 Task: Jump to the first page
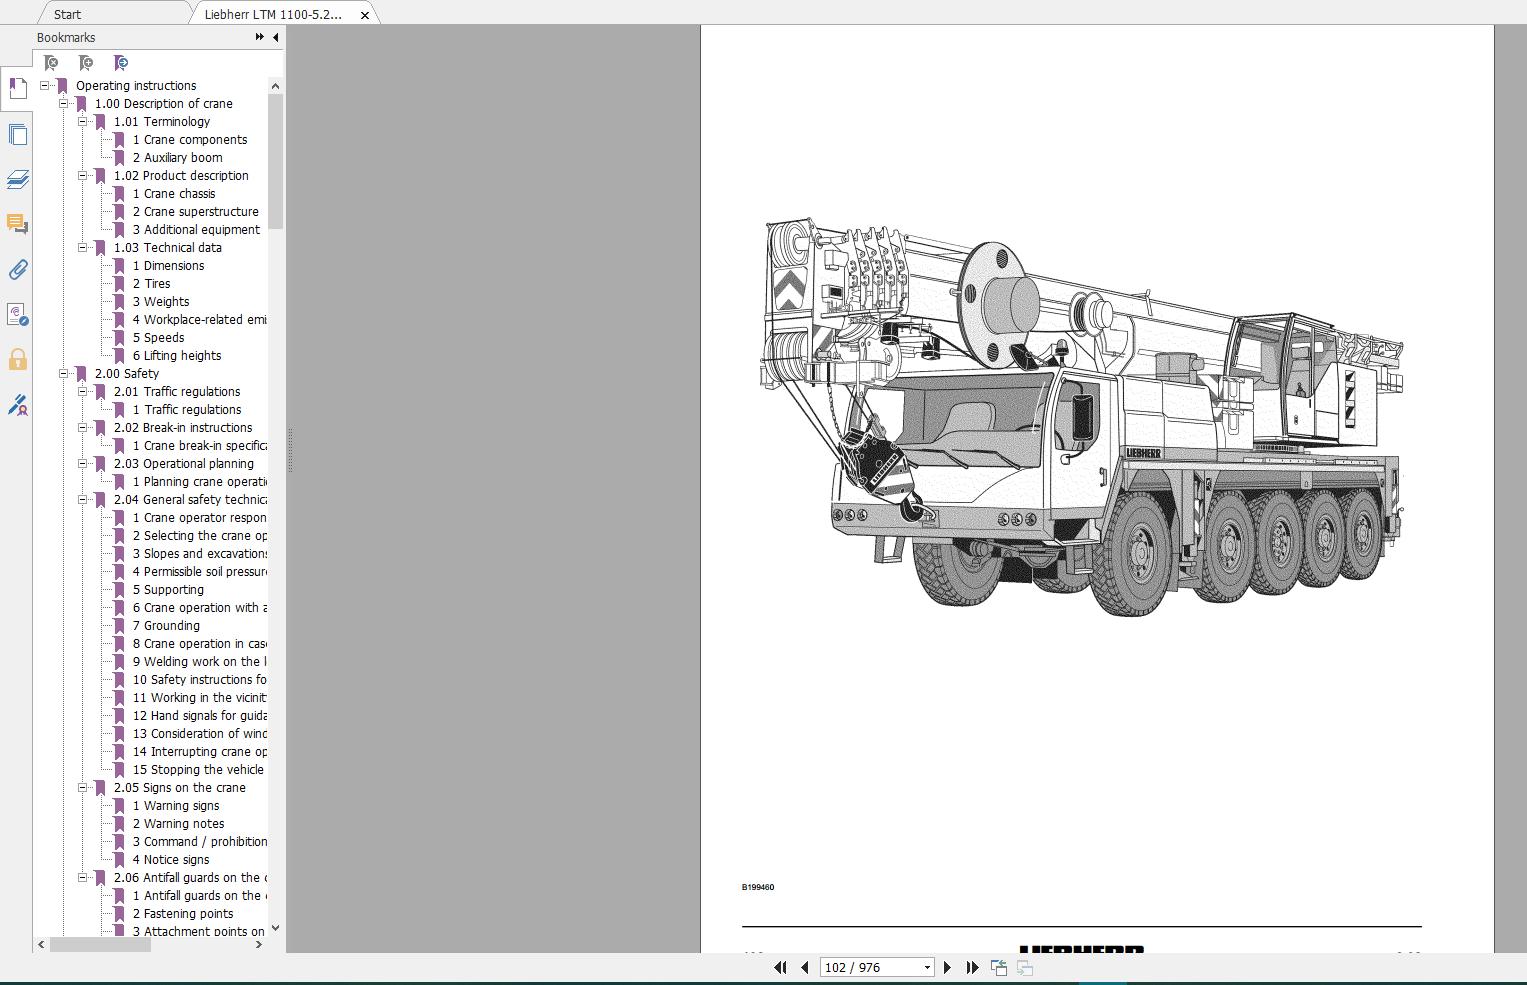click(x=780, y=967)
